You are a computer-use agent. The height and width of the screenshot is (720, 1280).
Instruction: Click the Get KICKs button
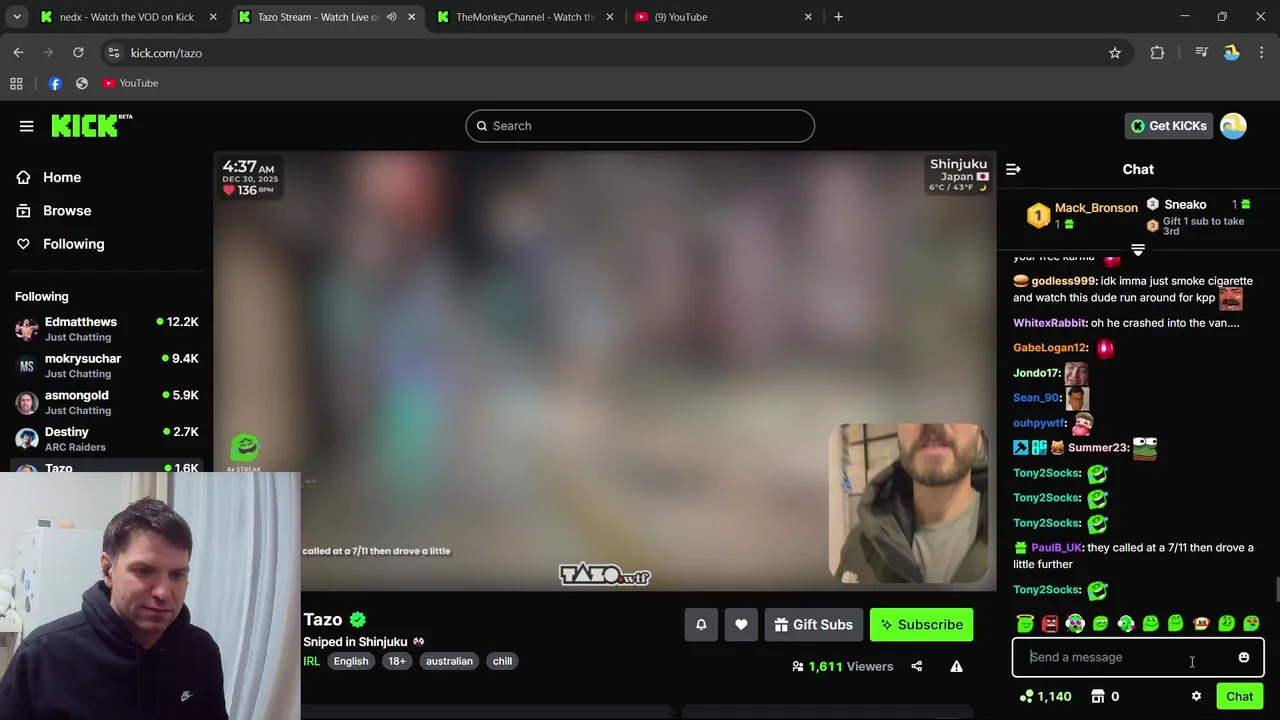[1168, 126]
